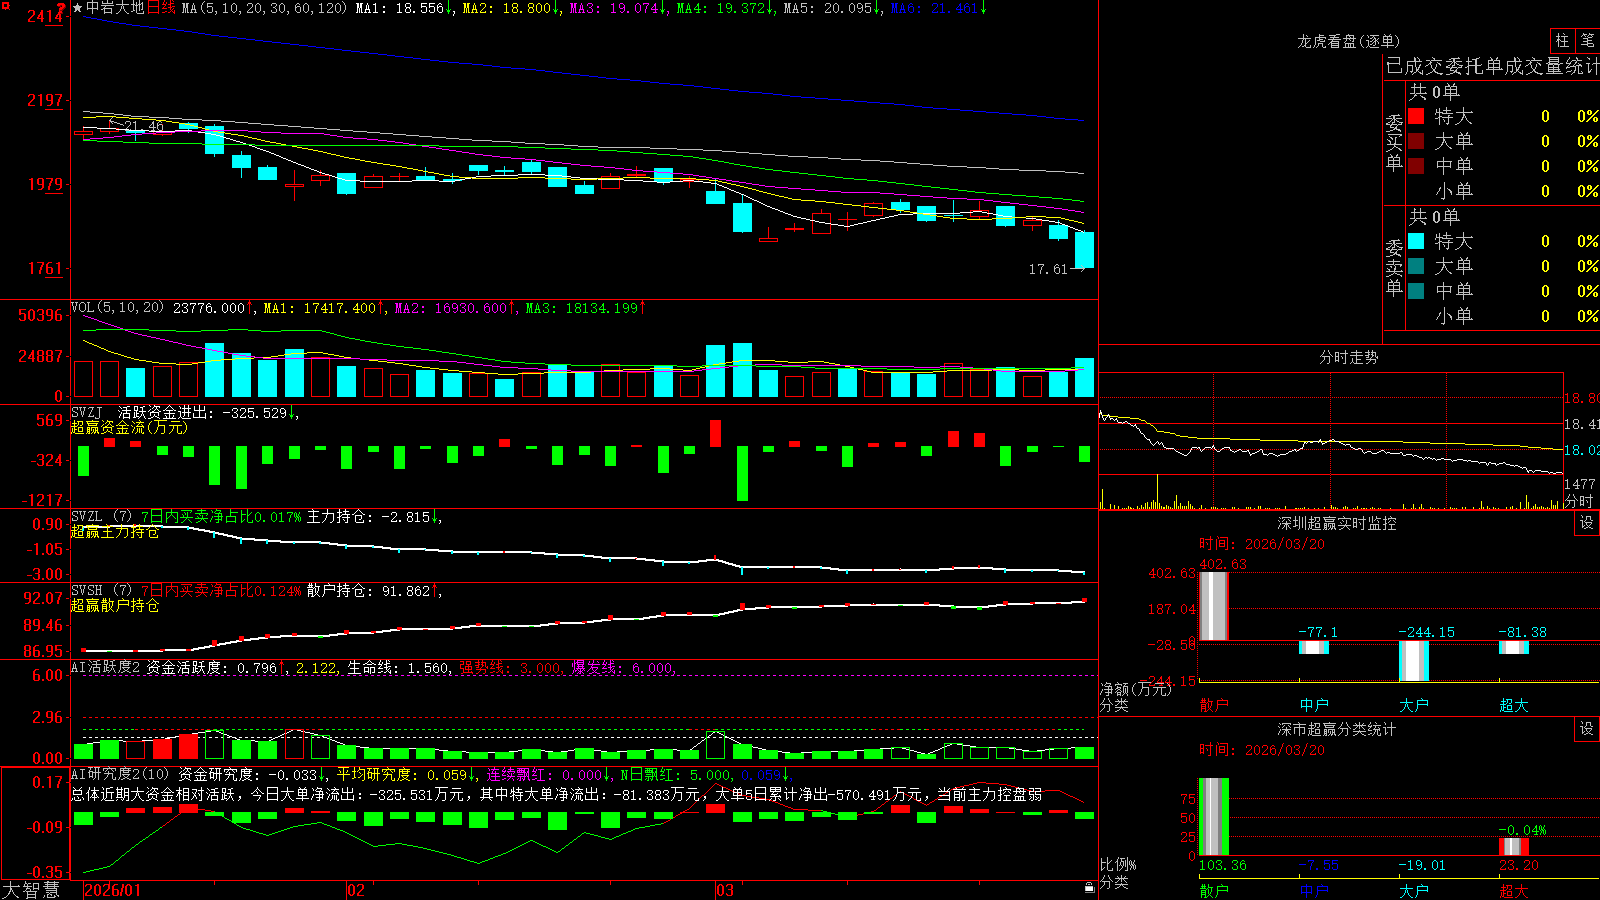
Task: Open the SVSH (7) indicator label
Action: click(x=101, y=591)
